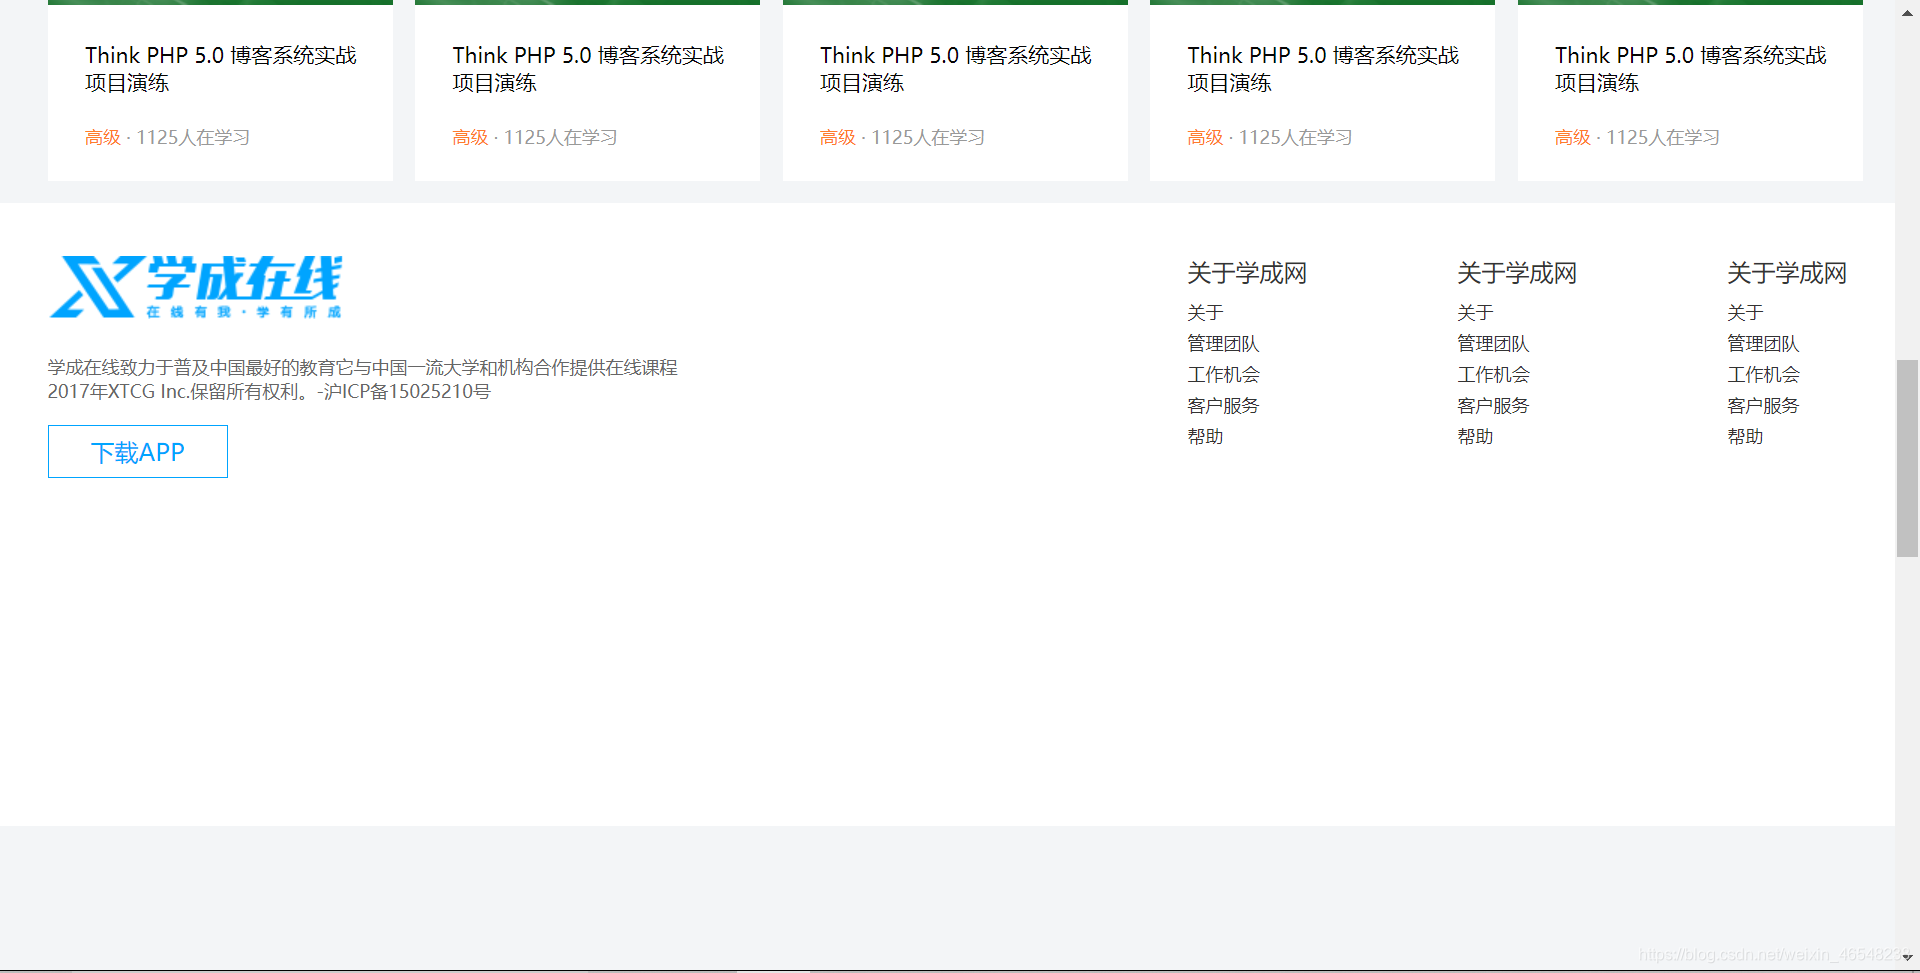Click the 学成在线致力于普及 description text
This screenshot has height=973, width=1920.
(363, 368)
